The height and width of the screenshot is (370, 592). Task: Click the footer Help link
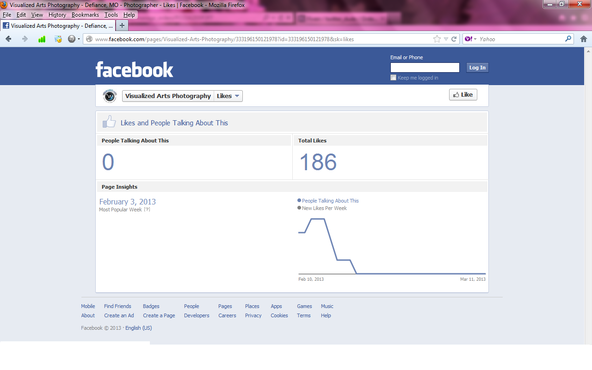pos(326,316)
